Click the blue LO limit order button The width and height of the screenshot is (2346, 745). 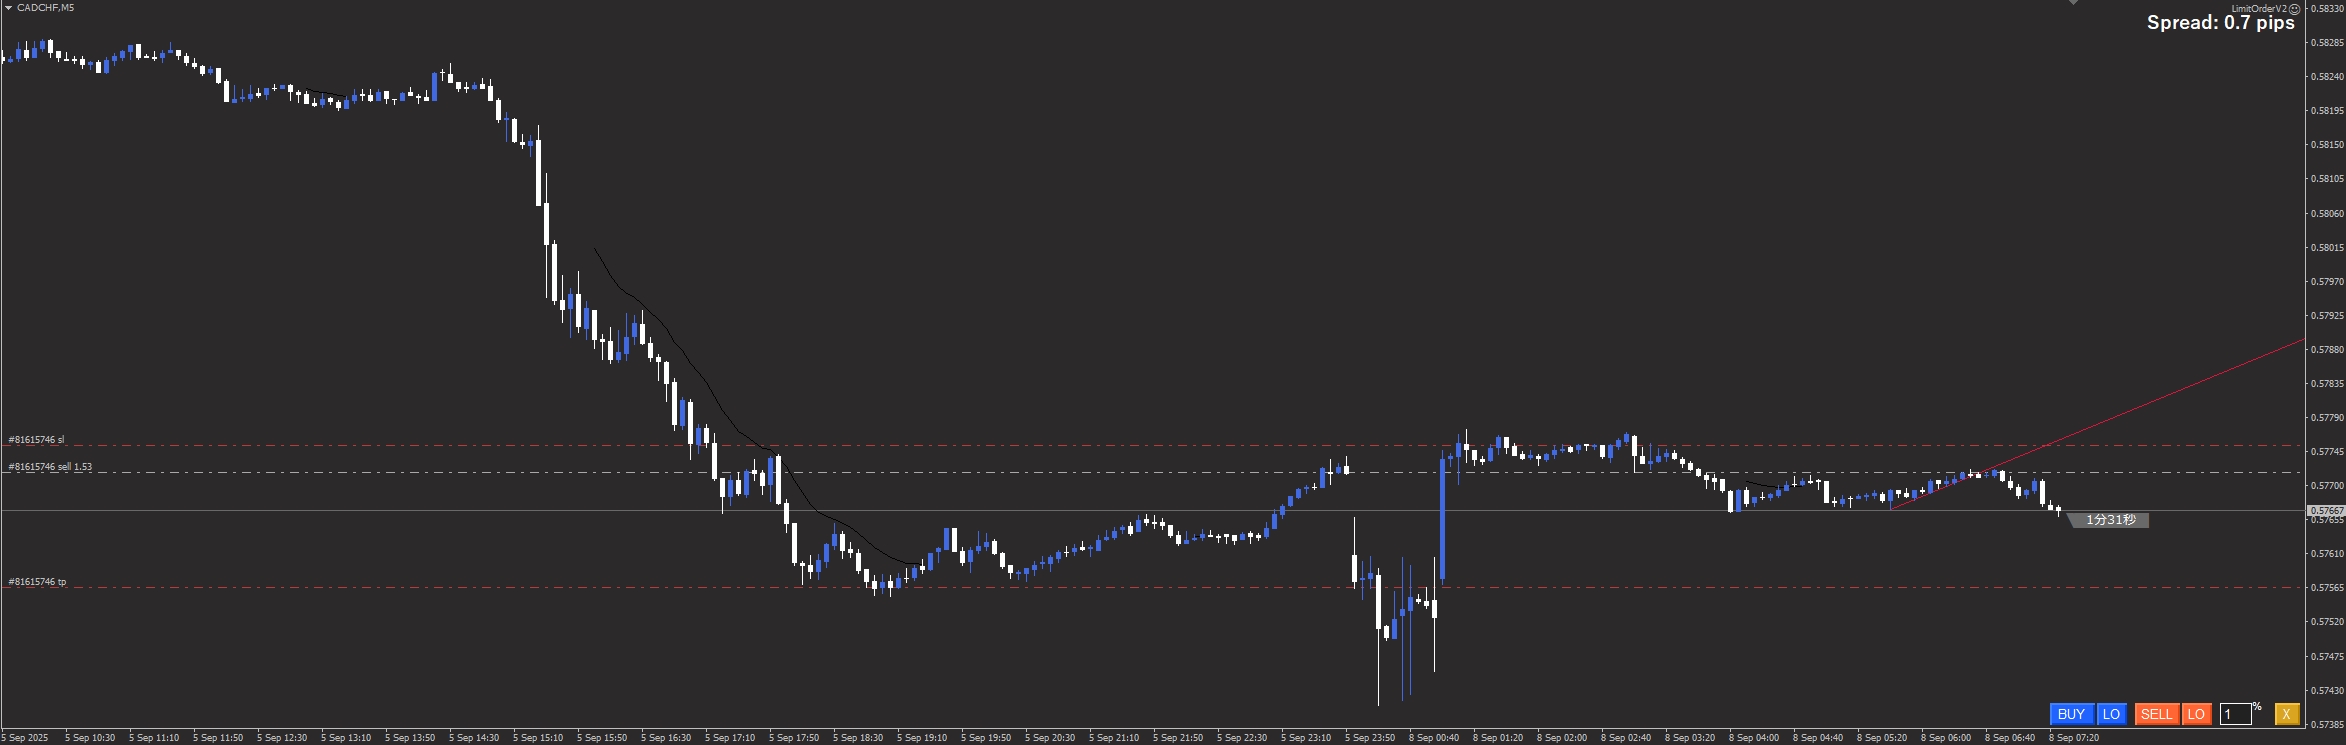point(2111,714)
